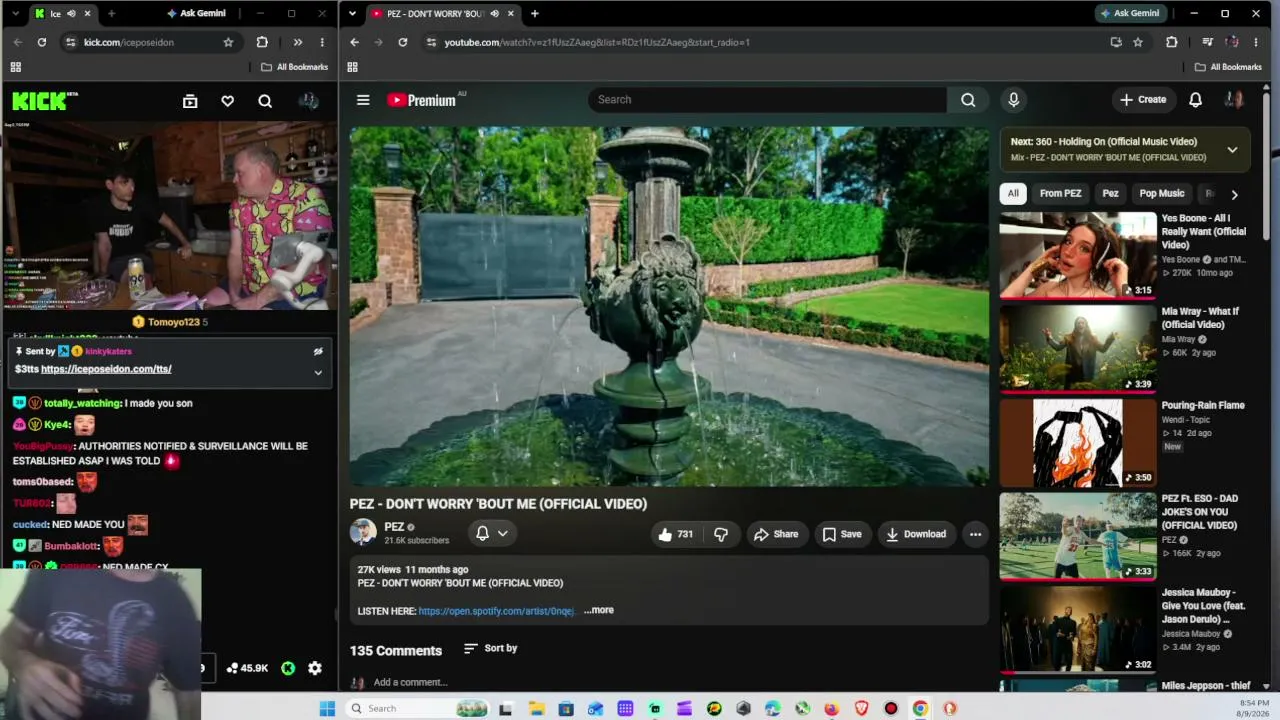1280x720 pixels.
Task: Open Kick chat settings gear
Action: (315, 668)
